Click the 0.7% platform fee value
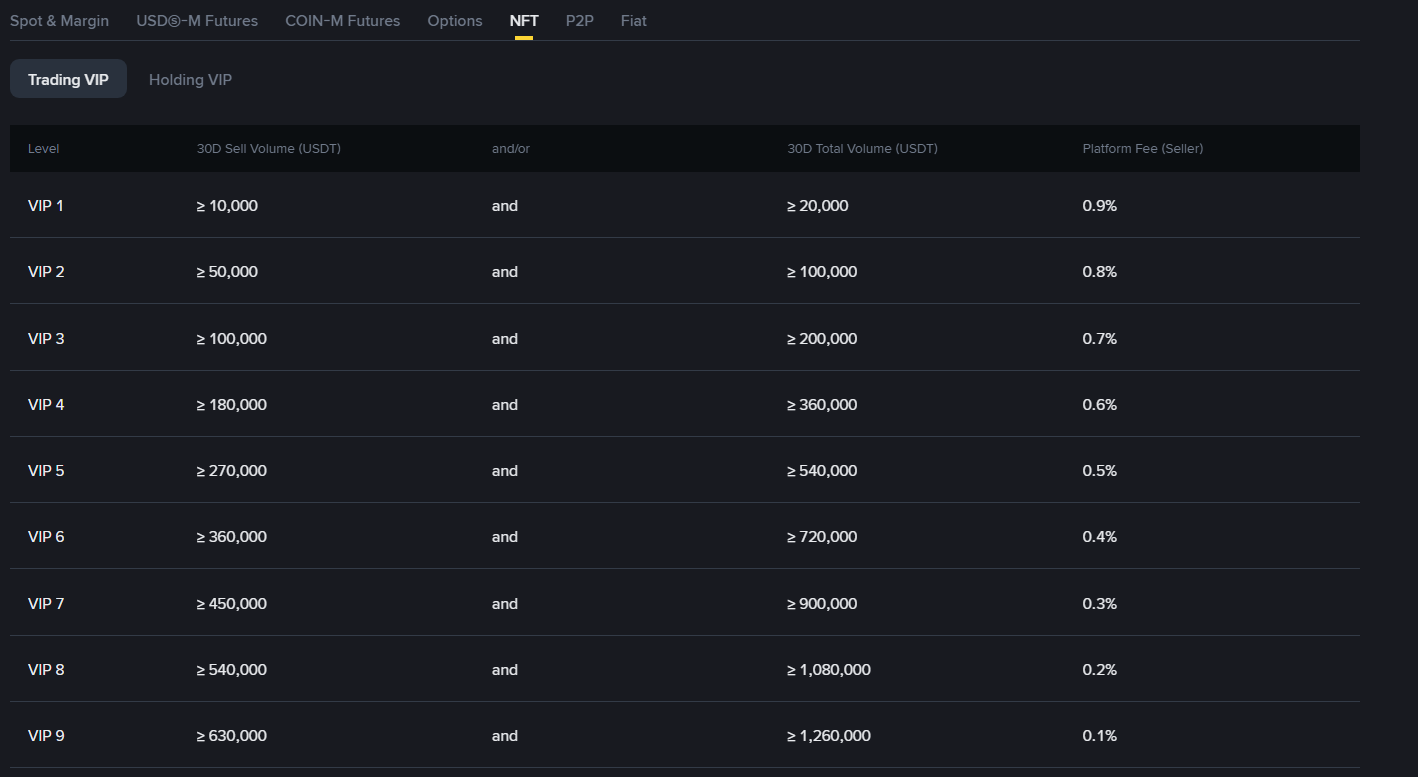Image resolution: width=1418 pixels, height=777 pixels. click(x=1100, y=338)
